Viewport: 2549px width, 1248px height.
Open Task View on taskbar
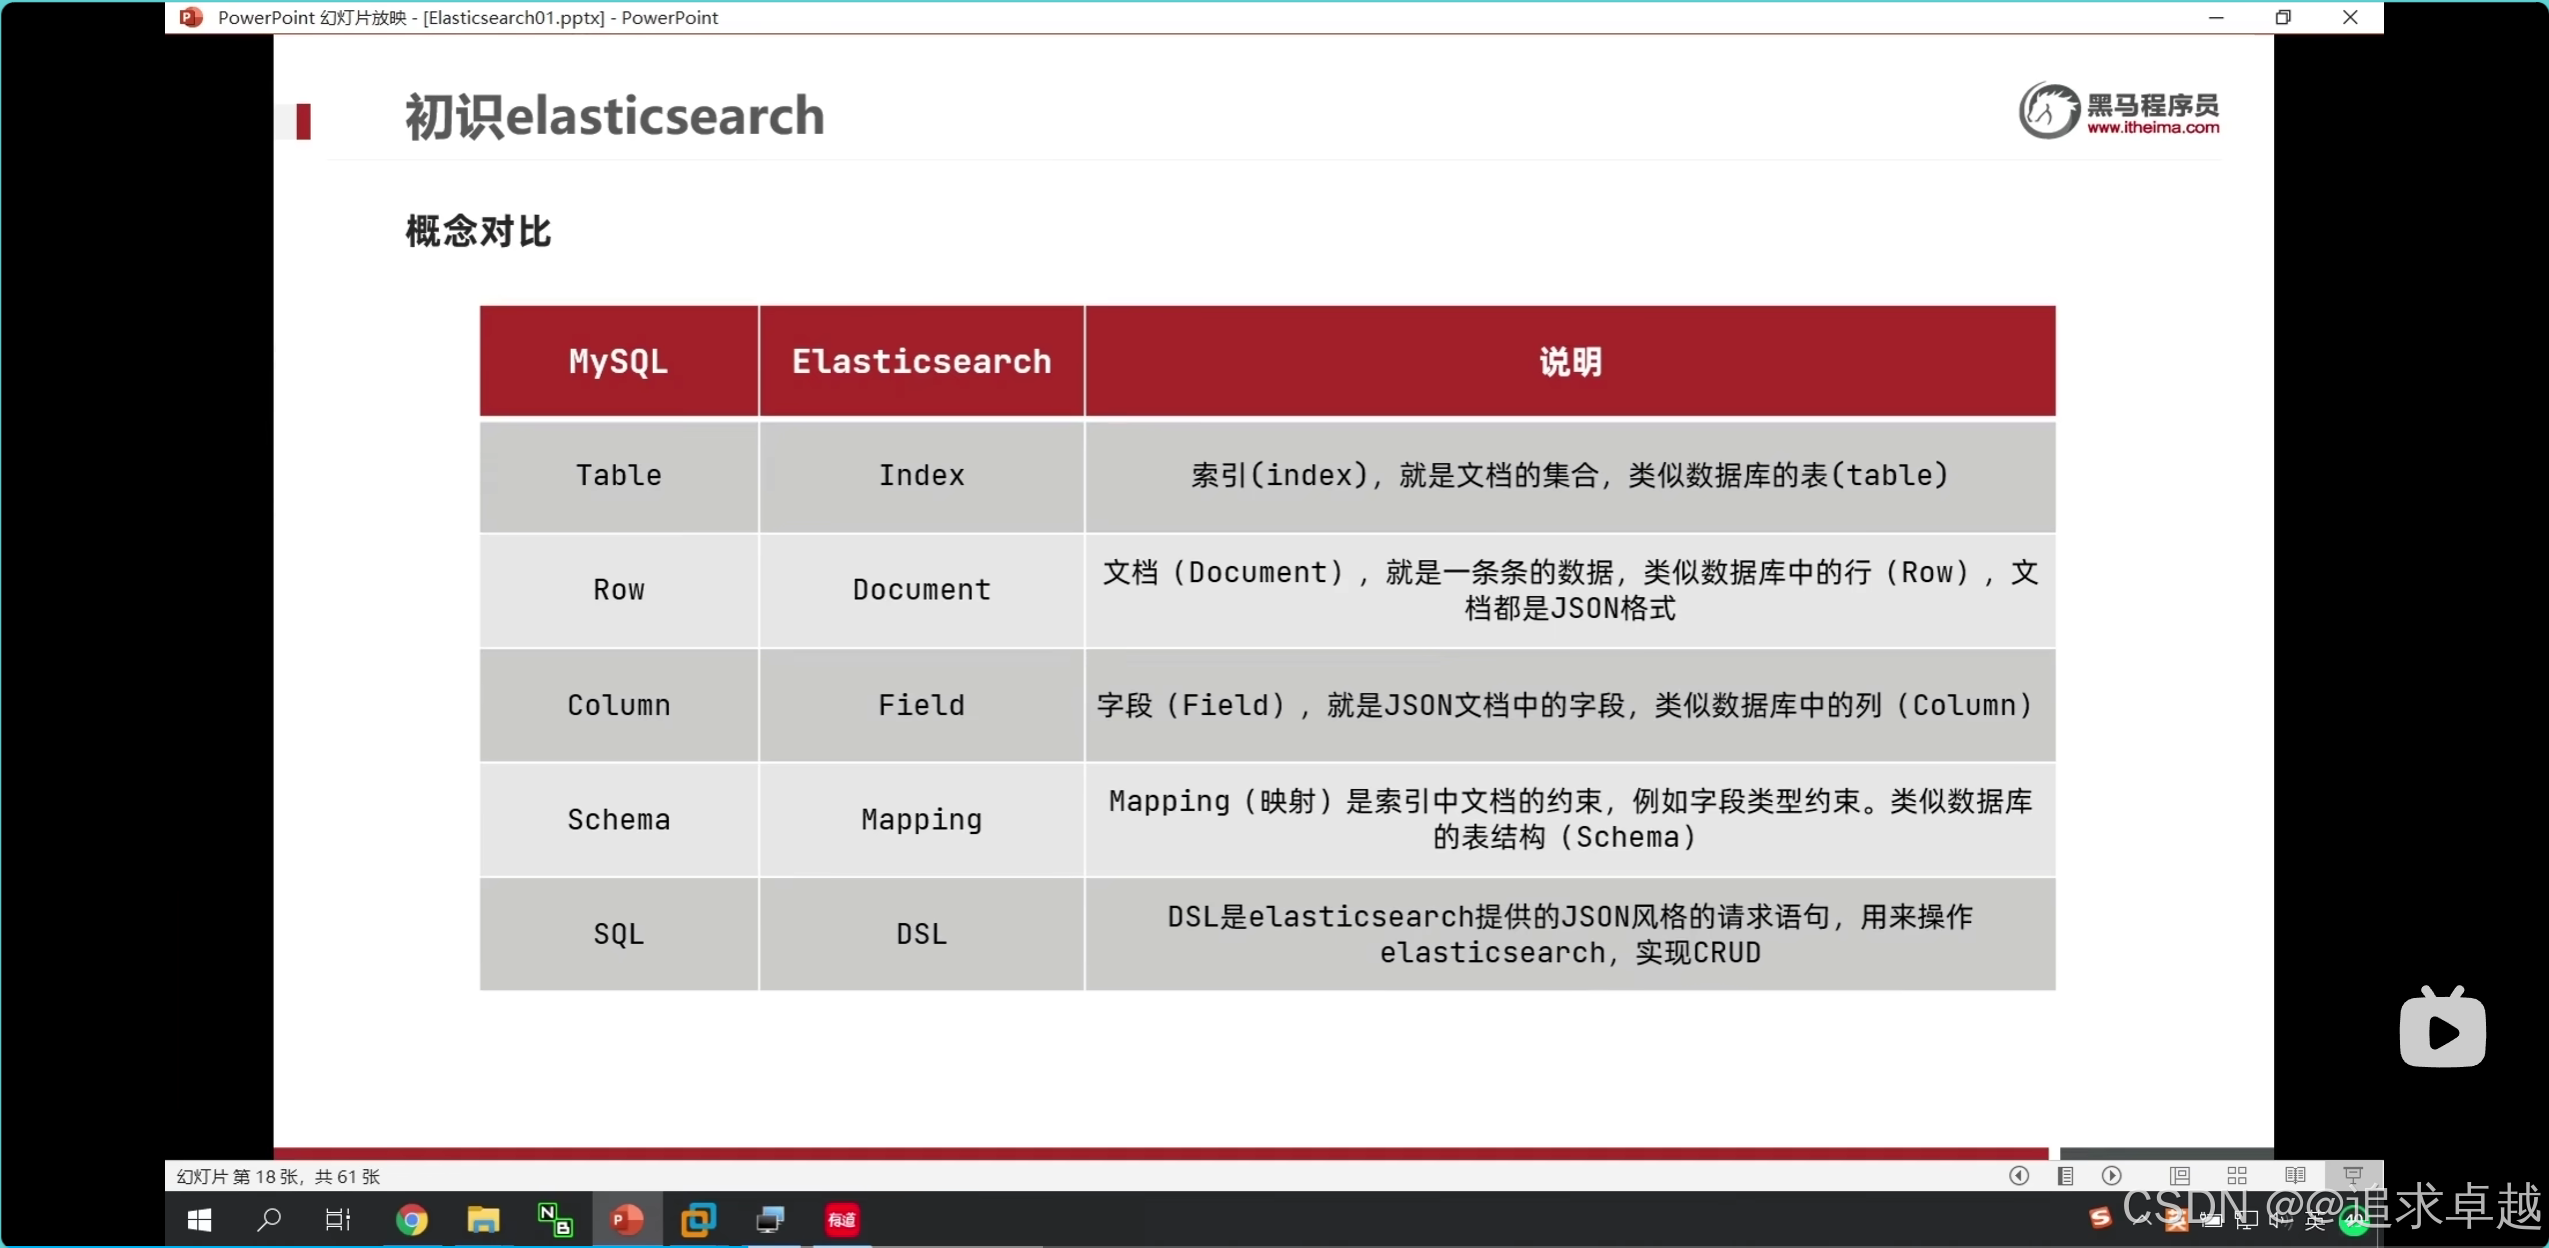(338, 1220)
